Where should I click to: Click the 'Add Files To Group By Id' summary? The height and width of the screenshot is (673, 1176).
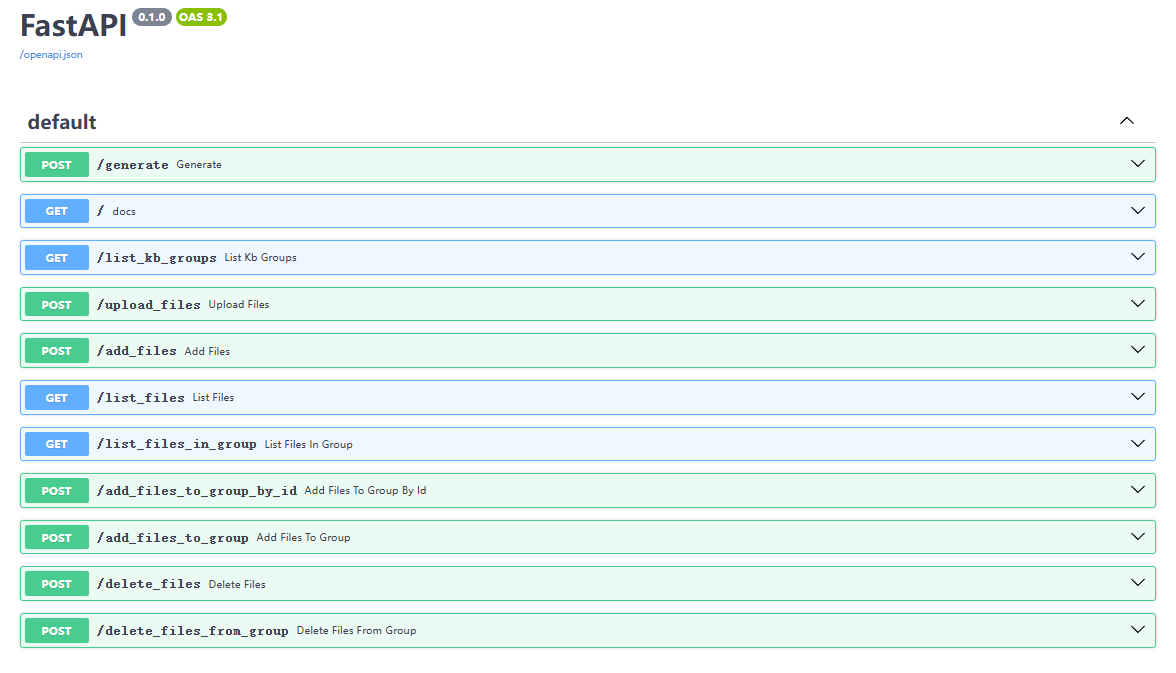(x=365, y=490)
